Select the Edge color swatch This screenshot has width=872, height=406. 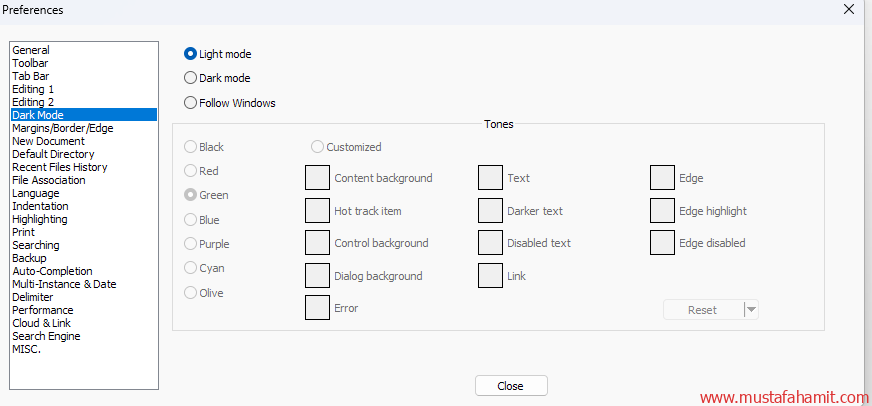[662, 178]
